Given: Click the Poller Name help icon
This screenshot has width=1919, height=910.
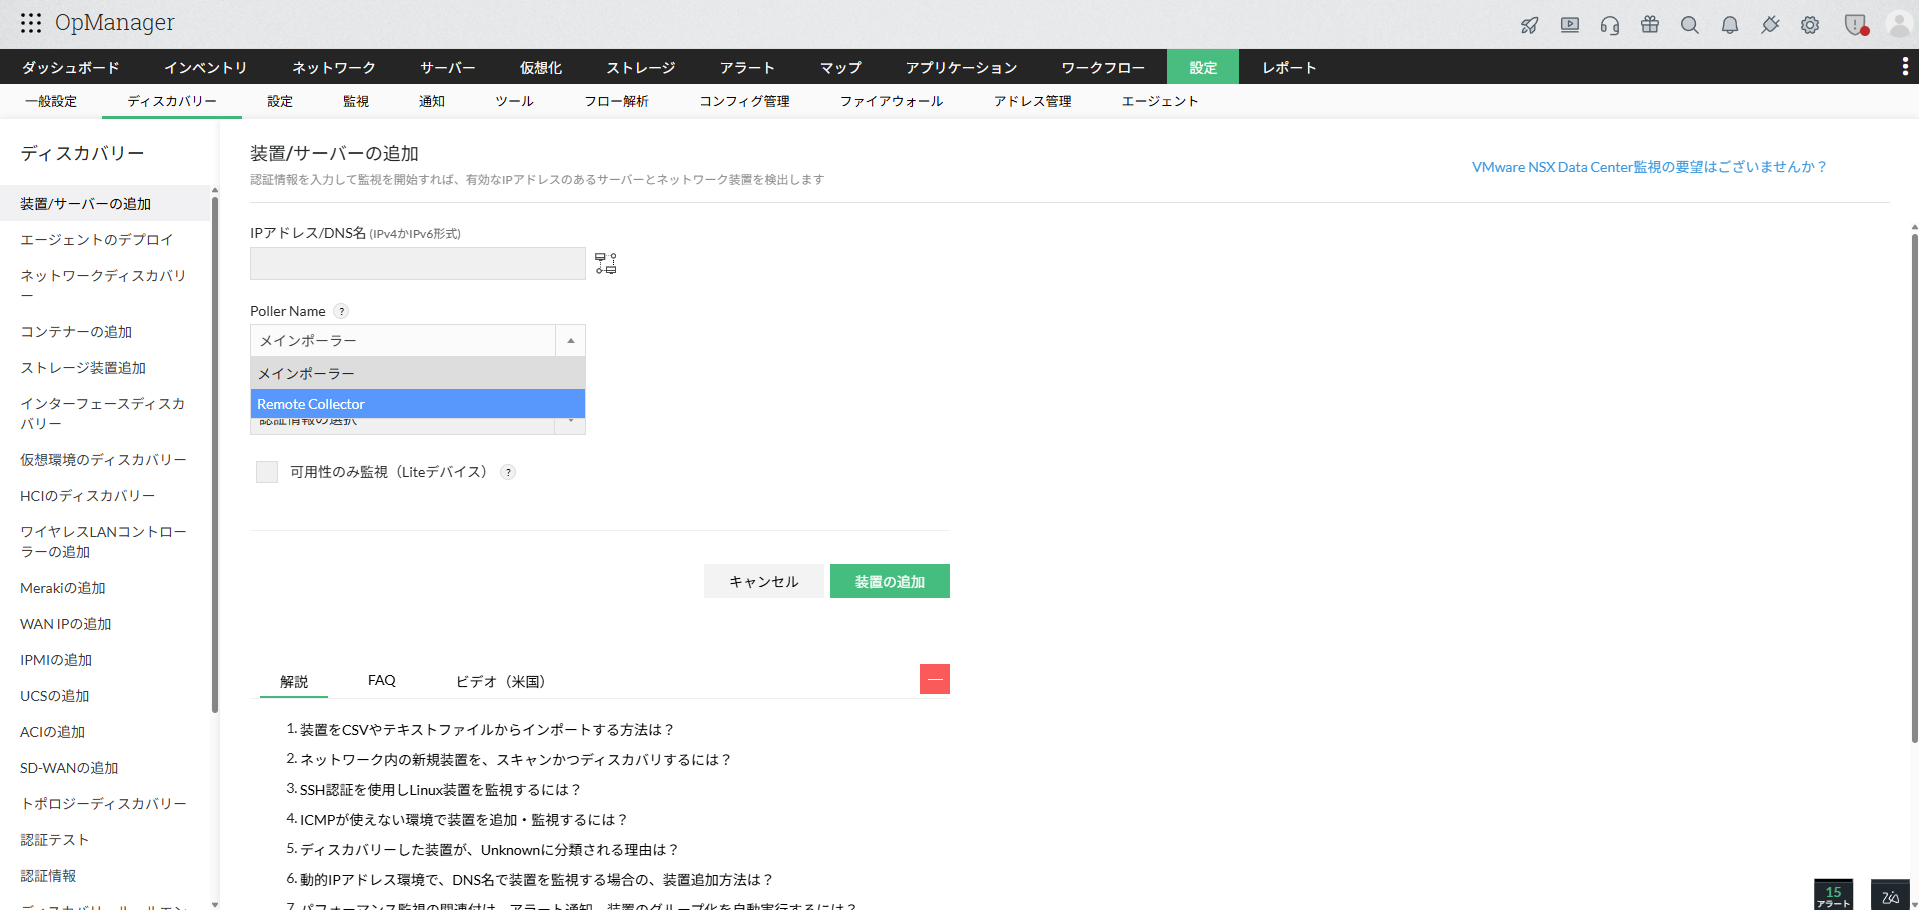Looking at the screenshot, I should click(342, 311).
